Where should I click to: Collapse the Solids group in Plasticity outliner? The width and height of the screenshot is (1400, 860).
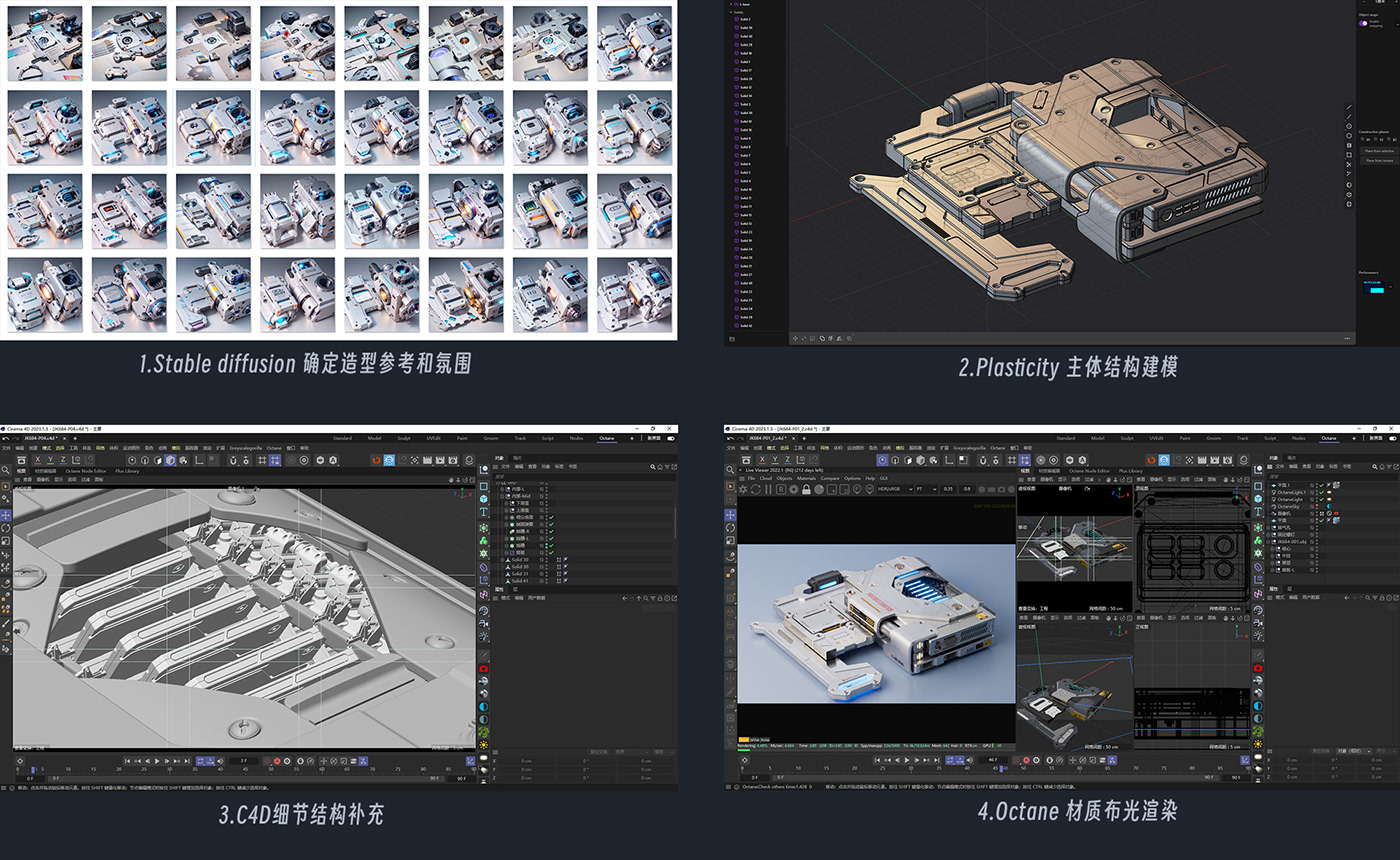732,12
